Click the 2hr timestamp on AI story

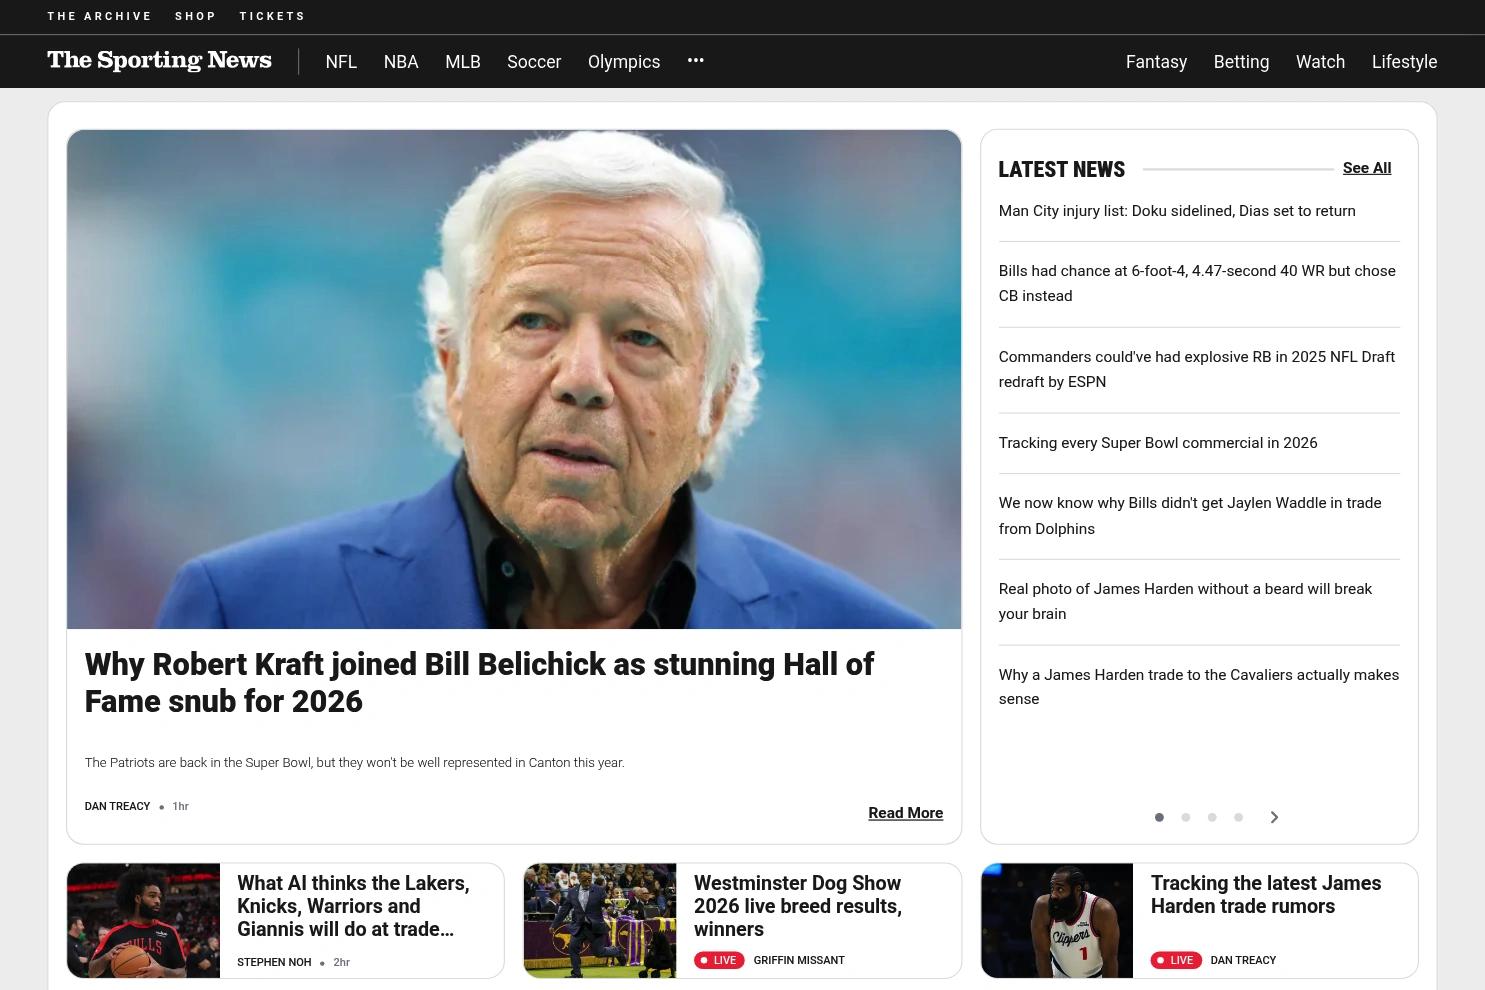coord(341,962)
